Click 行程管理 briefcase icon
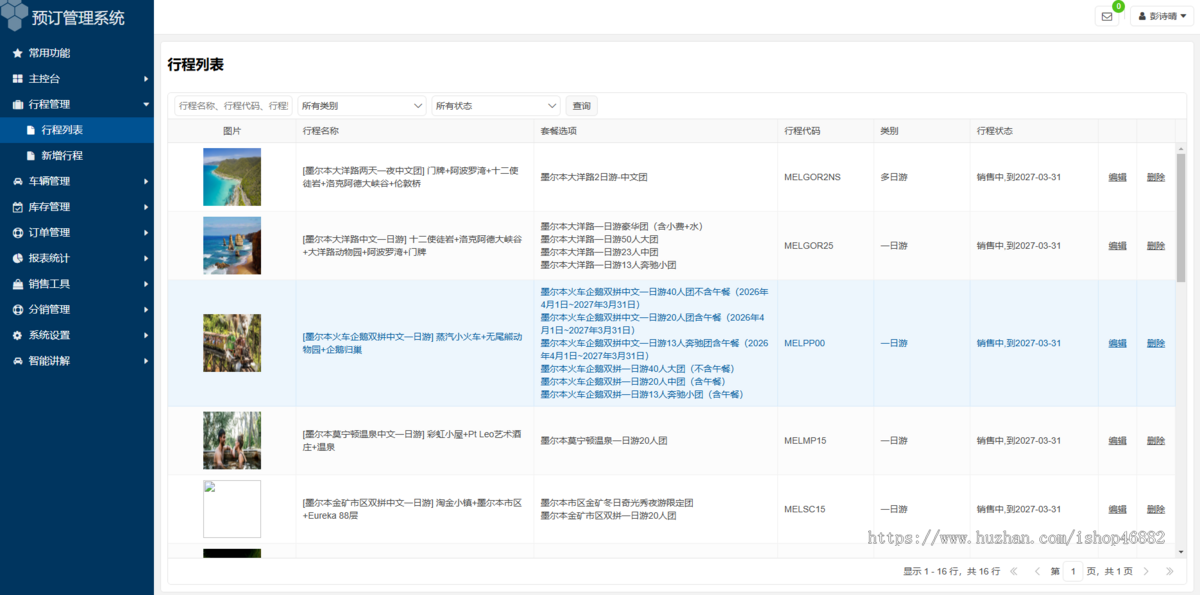The height and width of the screenshot is (595, 1200). coord(17,104)
